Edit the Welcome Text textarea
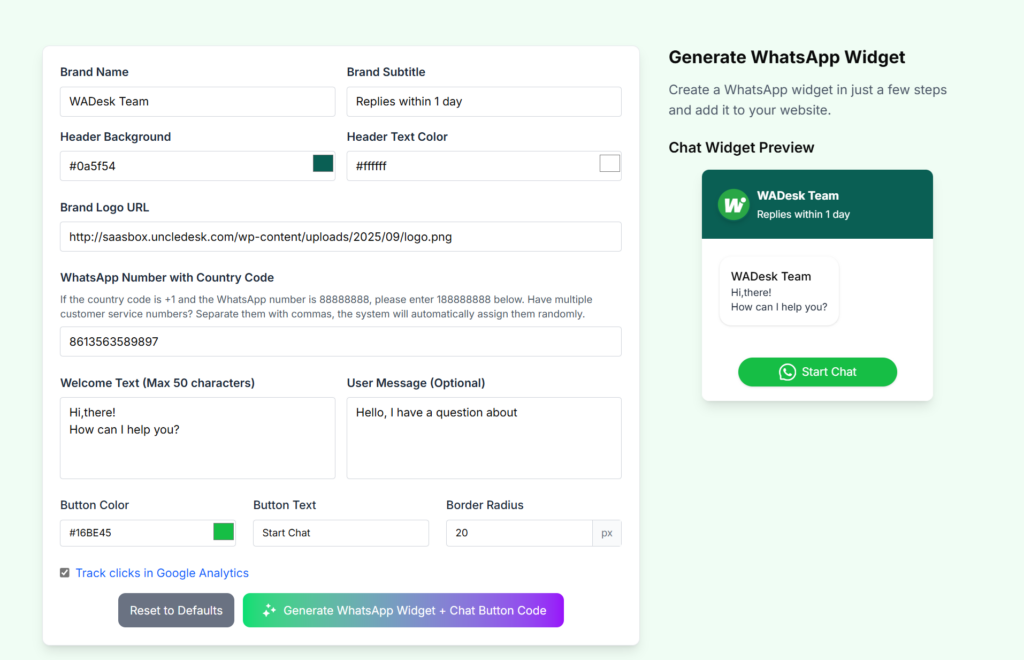This screenshot has width=1024, height=660. pos(197,438)
